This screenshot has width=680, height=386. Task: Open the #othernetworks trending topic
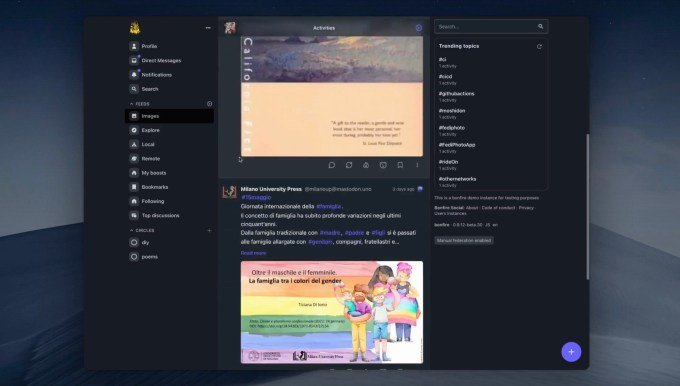(457, 179)
